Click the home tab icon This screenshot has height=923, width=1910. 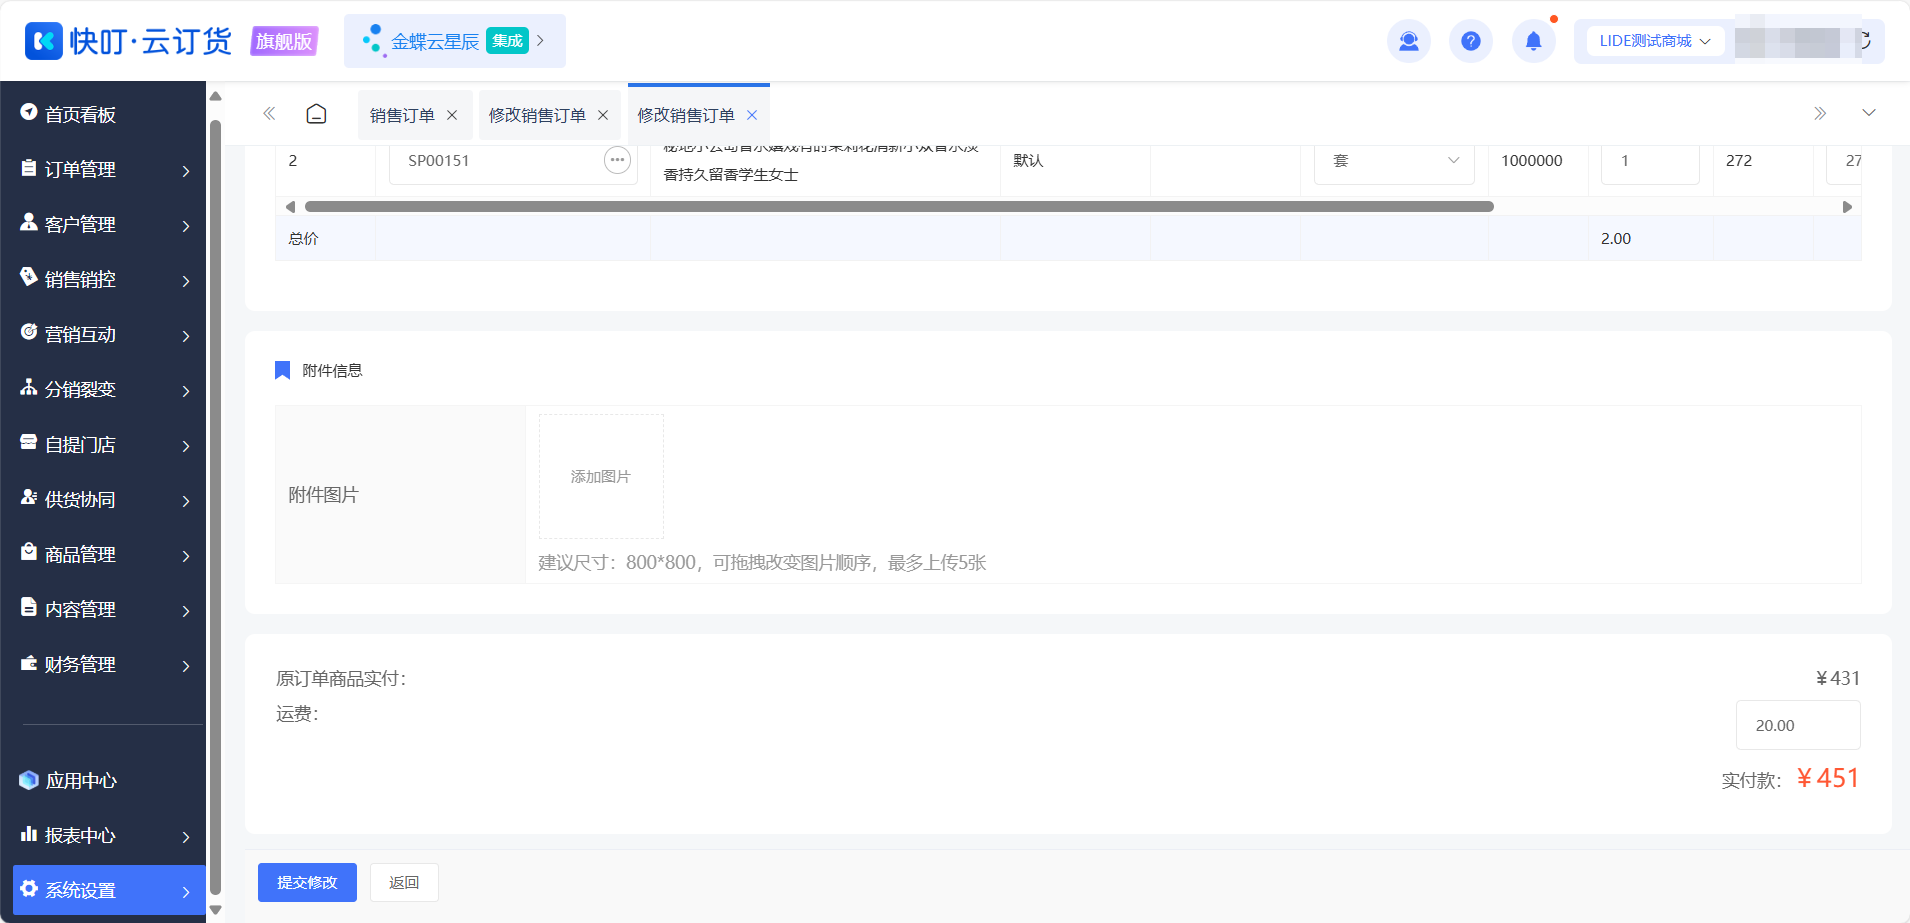coord(316,114)
